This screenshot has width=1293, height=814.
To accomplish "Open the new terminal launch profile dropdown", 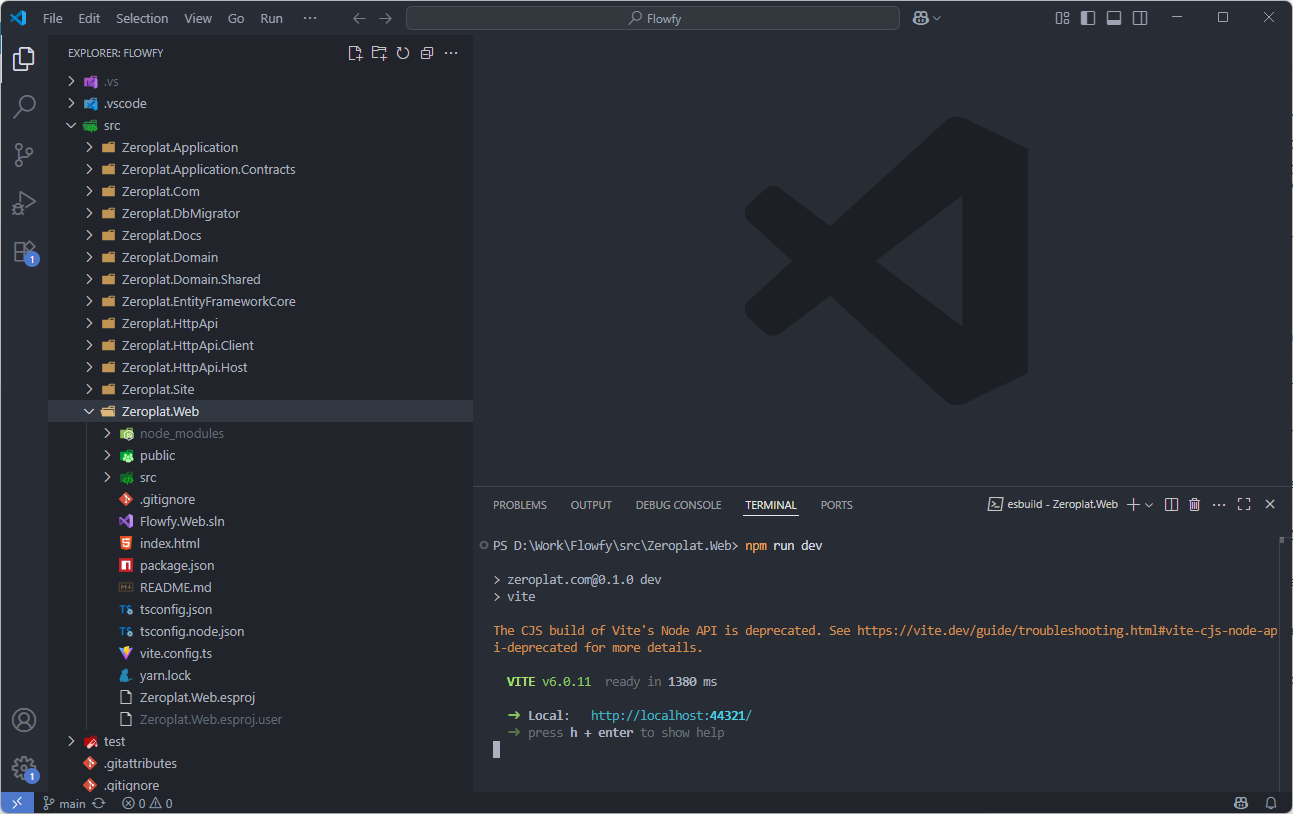I will (1149, 505).
